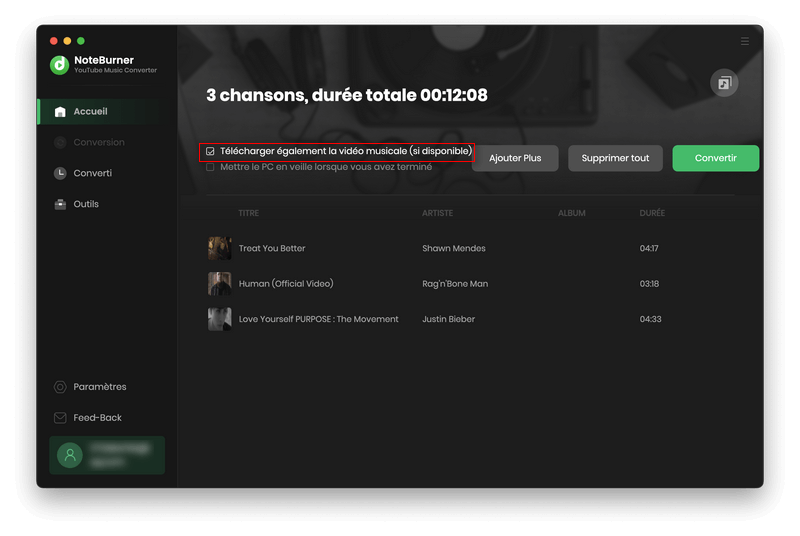Uncheck Télécharger également la vidéo musicale

(210, 151)
